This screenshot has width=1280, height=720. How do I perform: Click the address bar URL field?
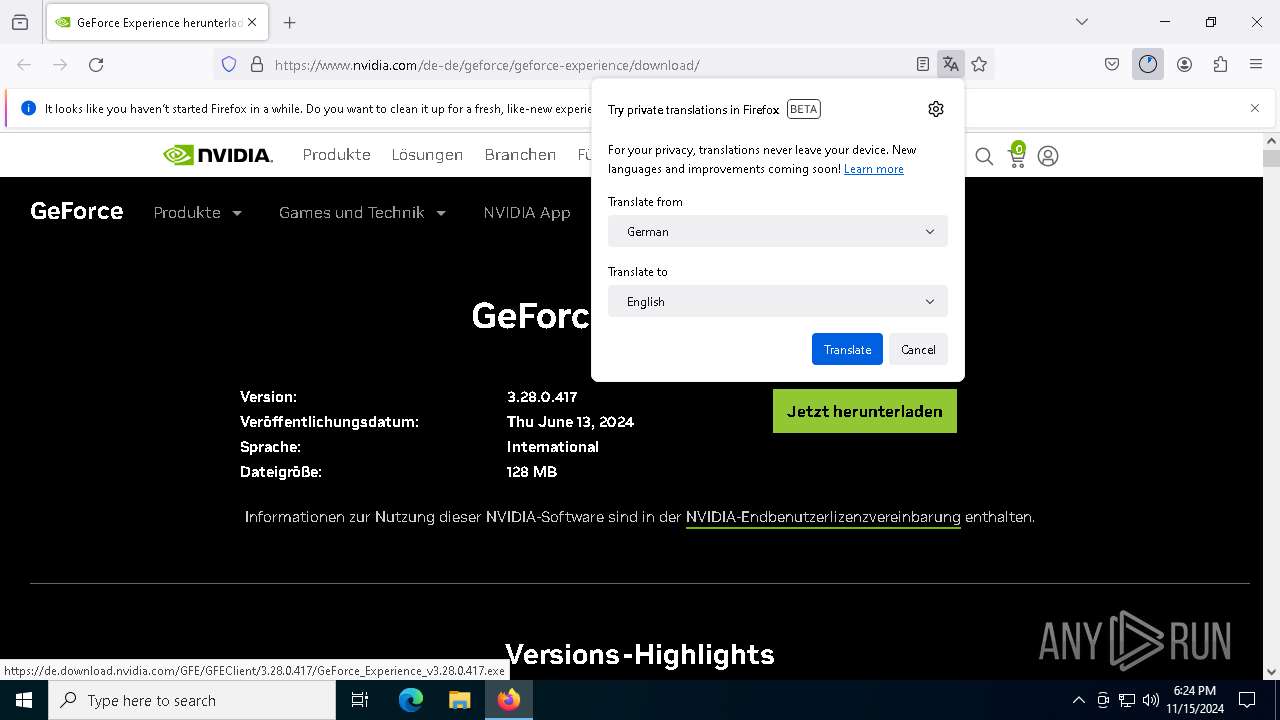(x=590, y=65)
